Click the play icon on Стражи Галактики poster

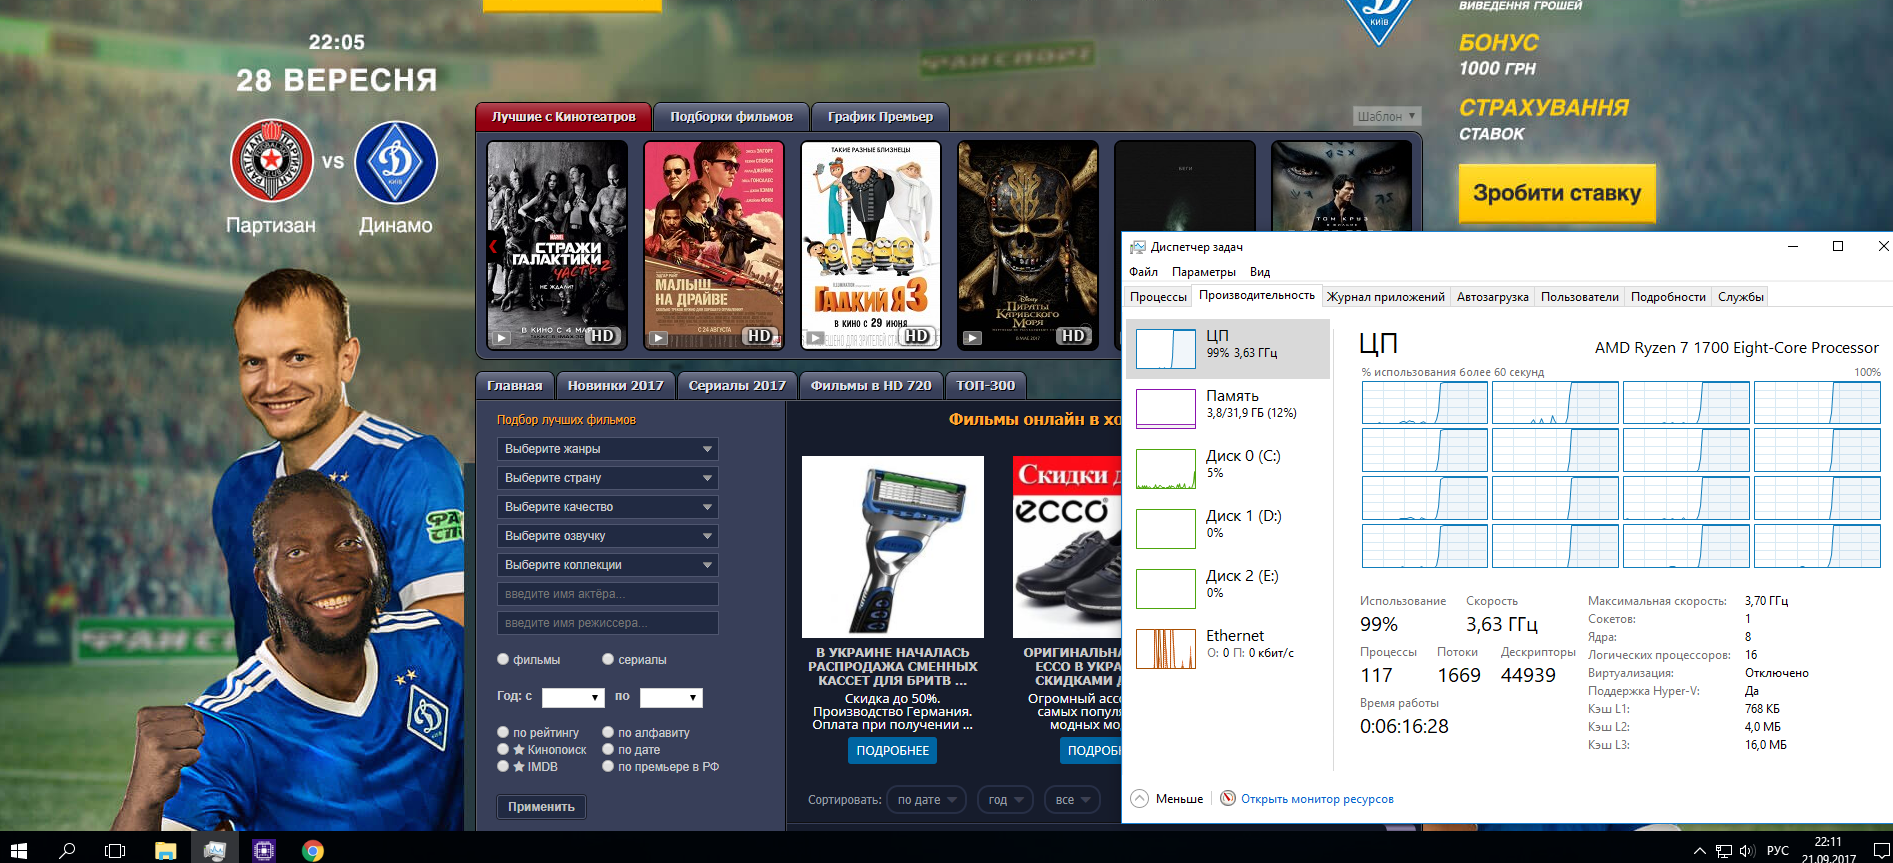[x=502, y=338]
